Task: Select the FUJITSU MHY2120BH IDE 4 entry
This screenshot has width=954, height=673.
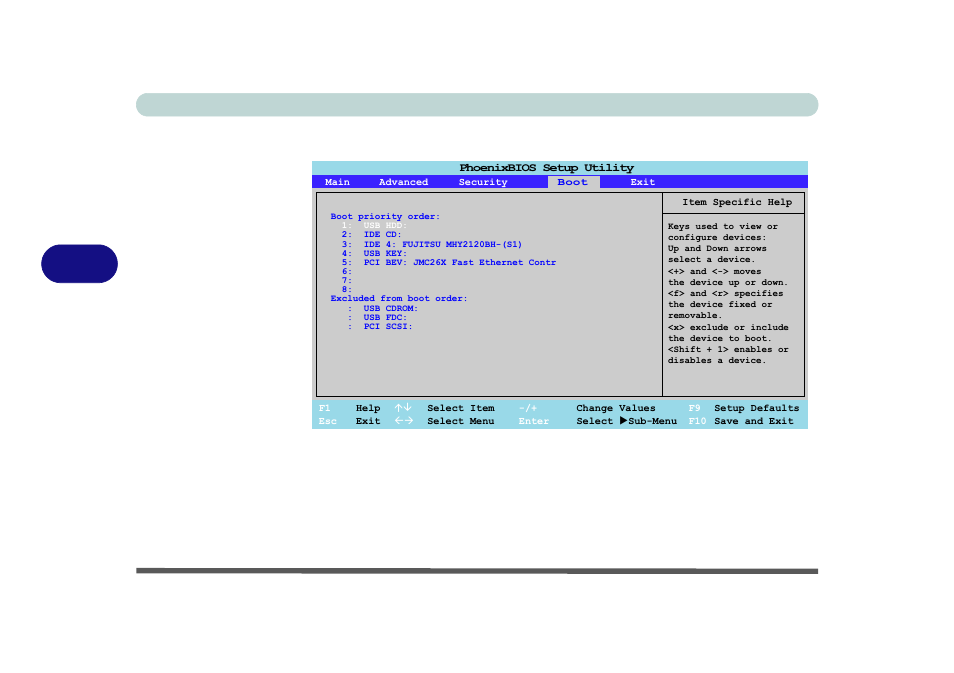Action: (431, 244)
